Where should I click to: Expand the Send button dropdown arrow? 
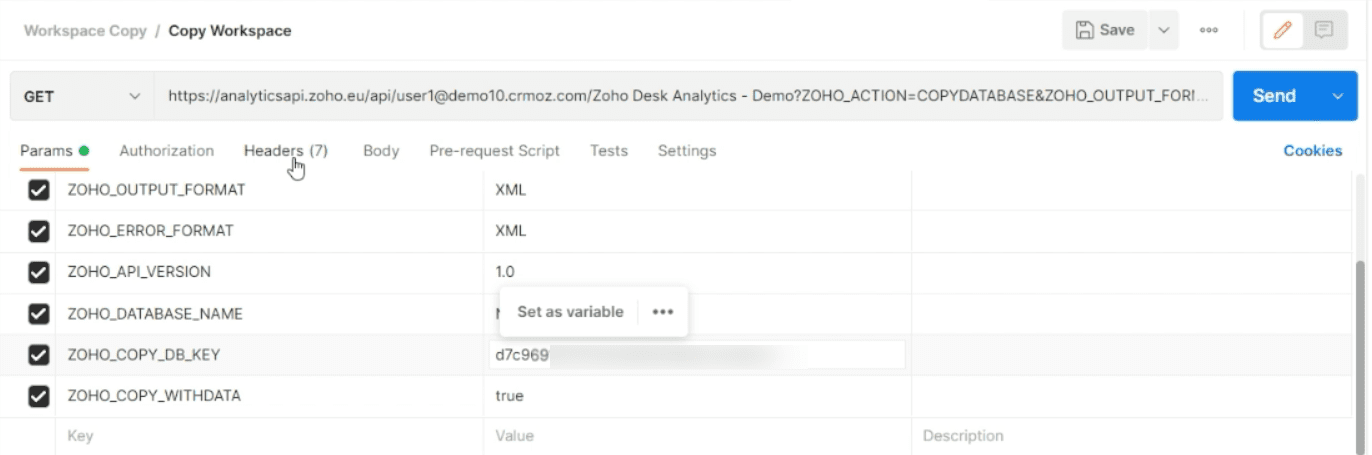(x=1338, y=96)
